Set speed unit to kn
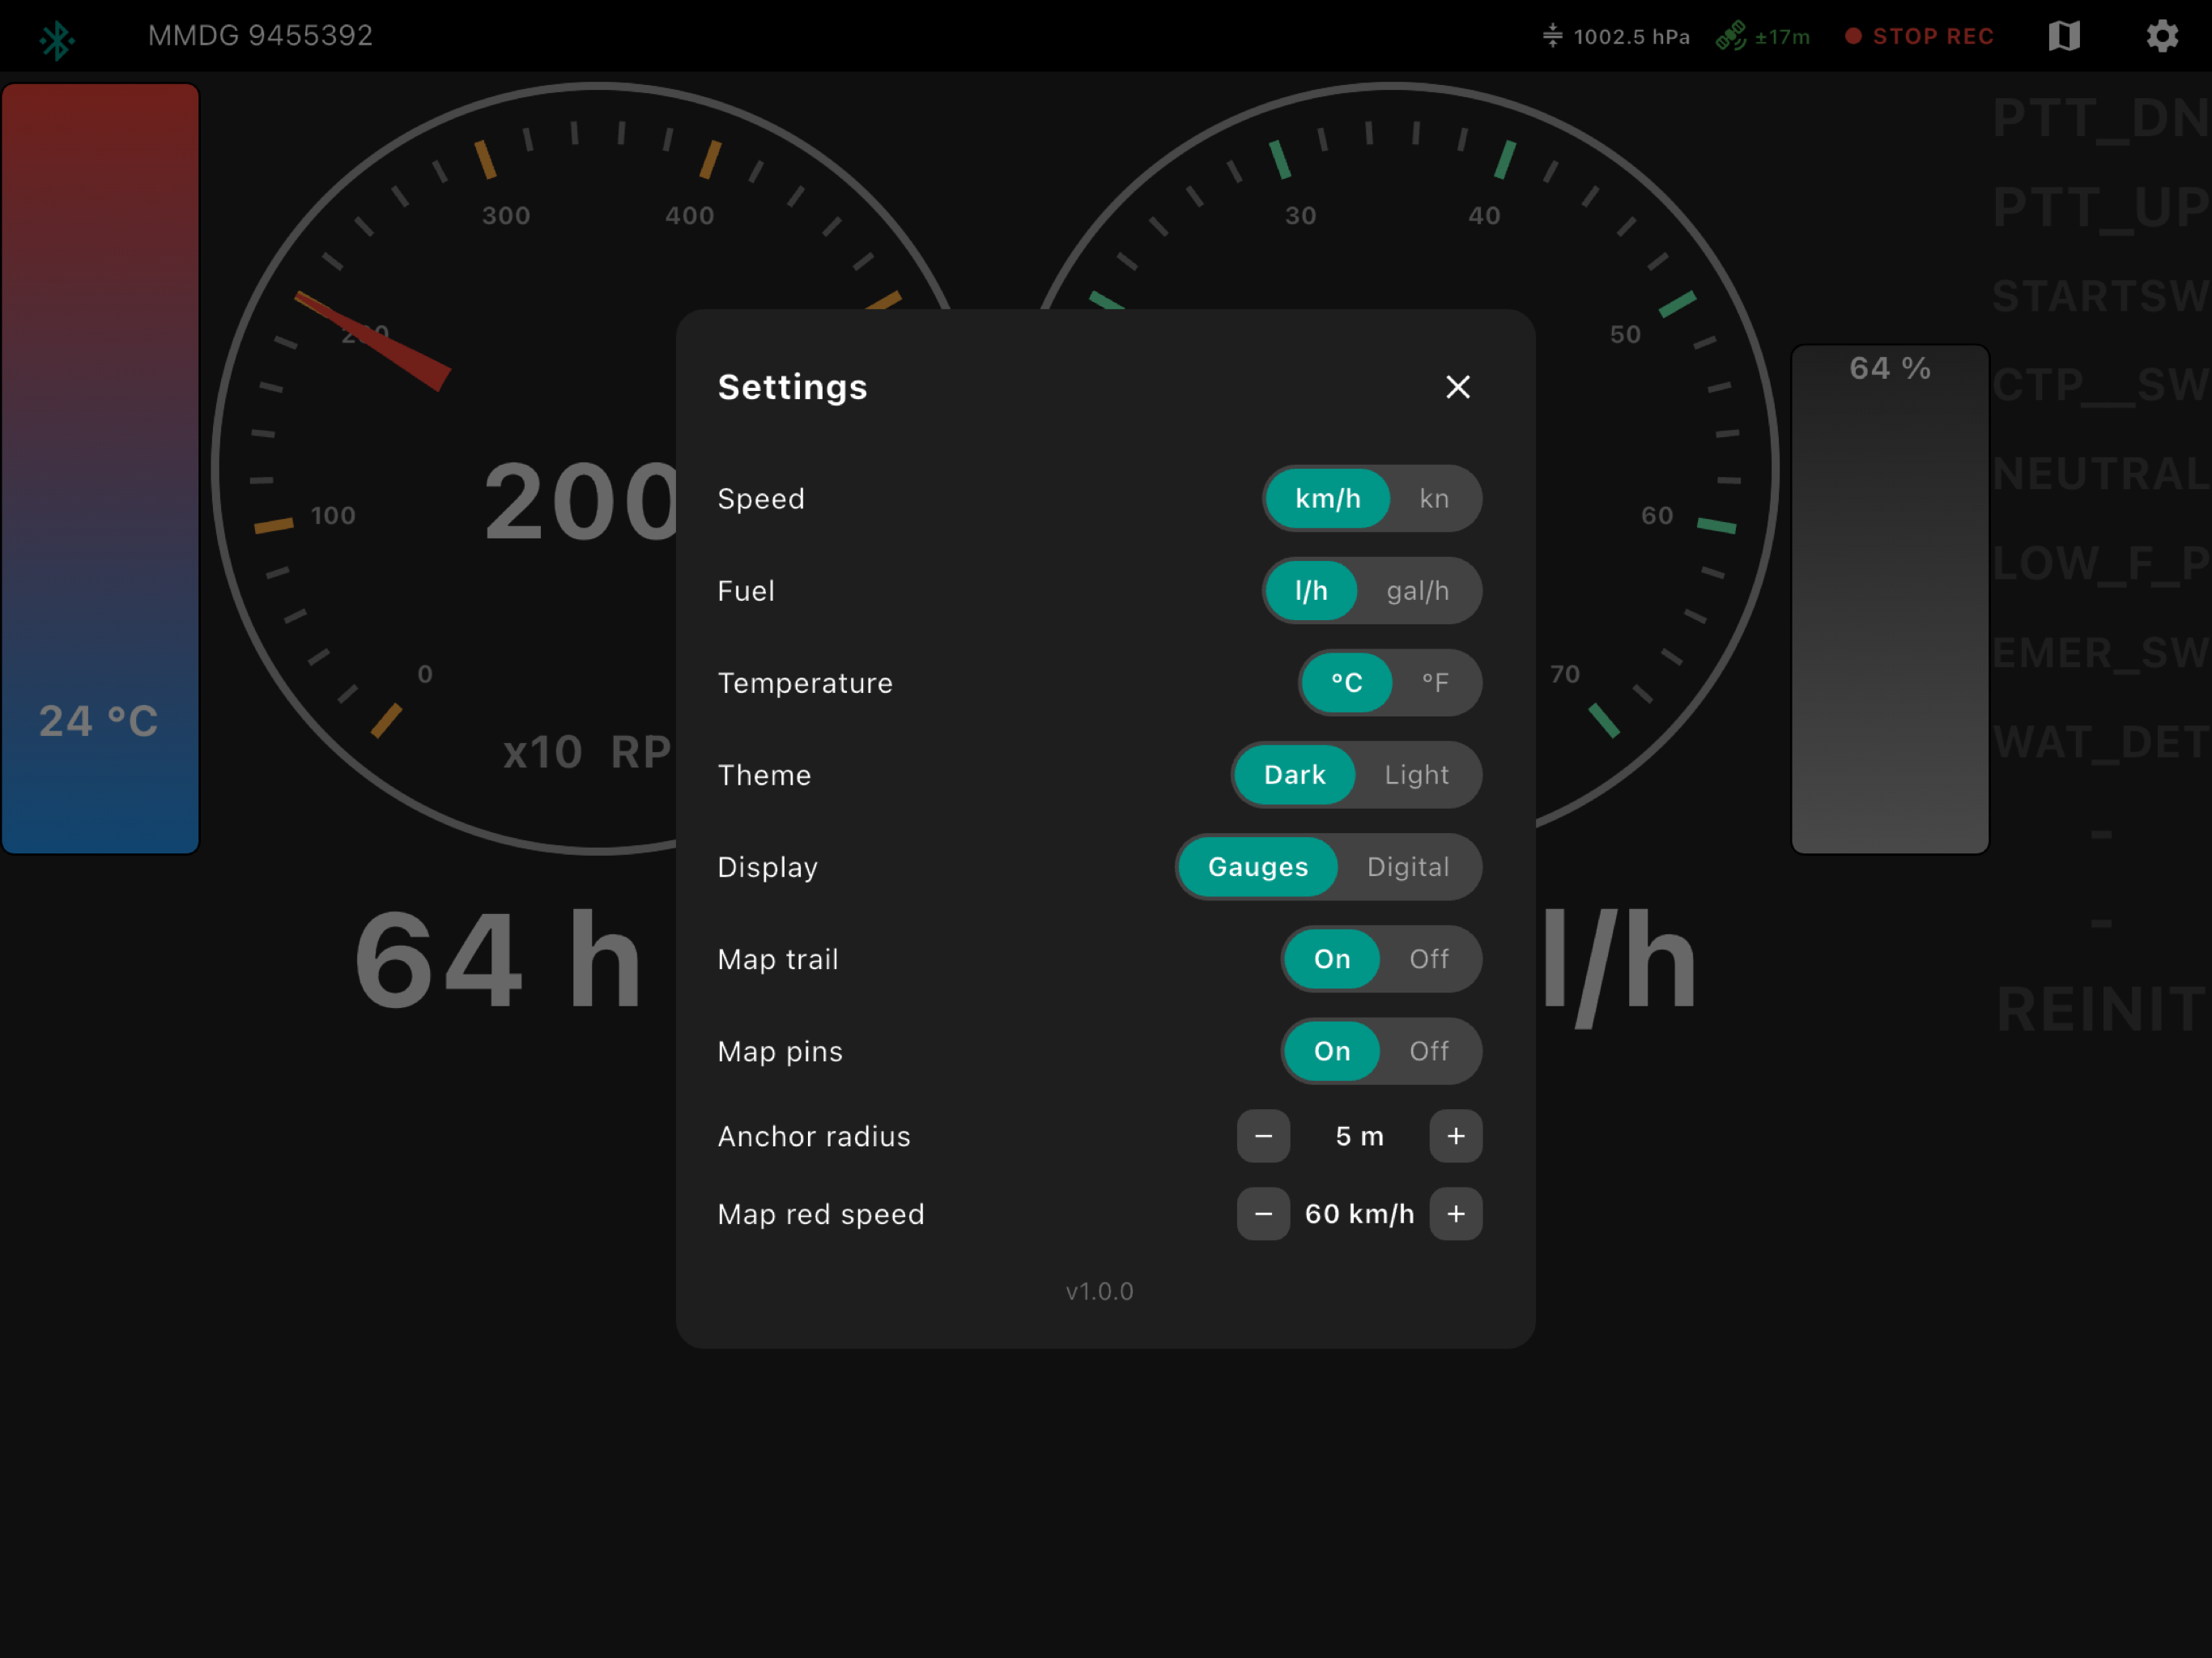This screenshot has width=2212, height=1658. pyautogui.click(x=1433, y=498)
